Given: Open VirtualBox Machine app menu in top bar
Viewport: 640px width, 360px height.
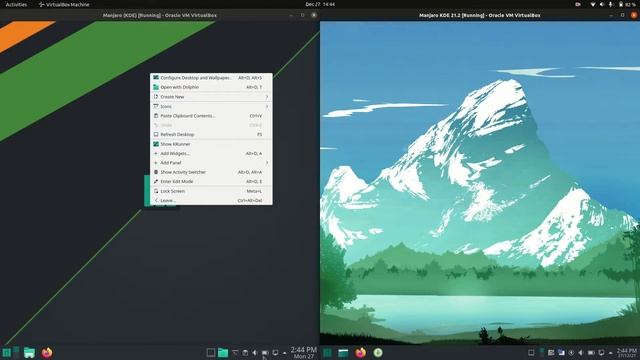Looking at the screenshot, I should pos(64,4).
